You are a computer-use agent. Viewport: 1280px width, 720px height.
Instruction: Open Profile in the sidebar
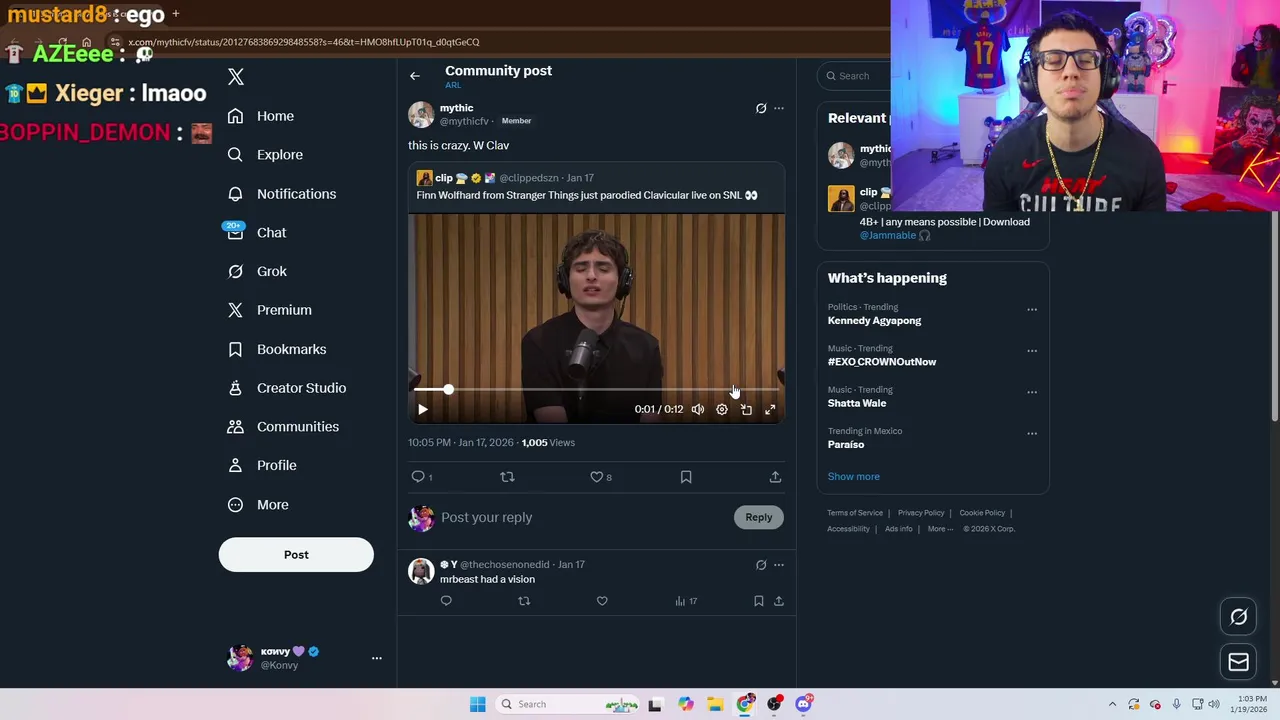[262, 466]
